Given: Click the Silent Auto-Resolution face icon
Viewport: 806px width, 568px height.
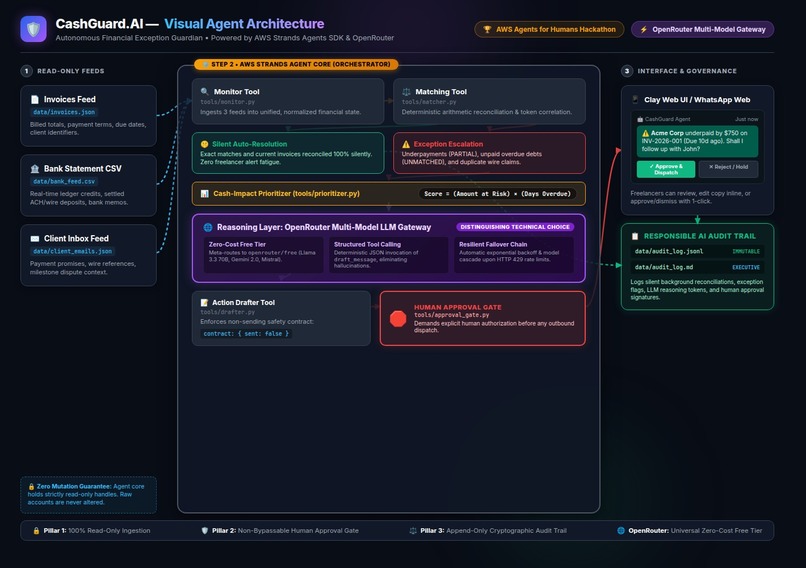Looking at the screenshot, I should pos(205,144).
